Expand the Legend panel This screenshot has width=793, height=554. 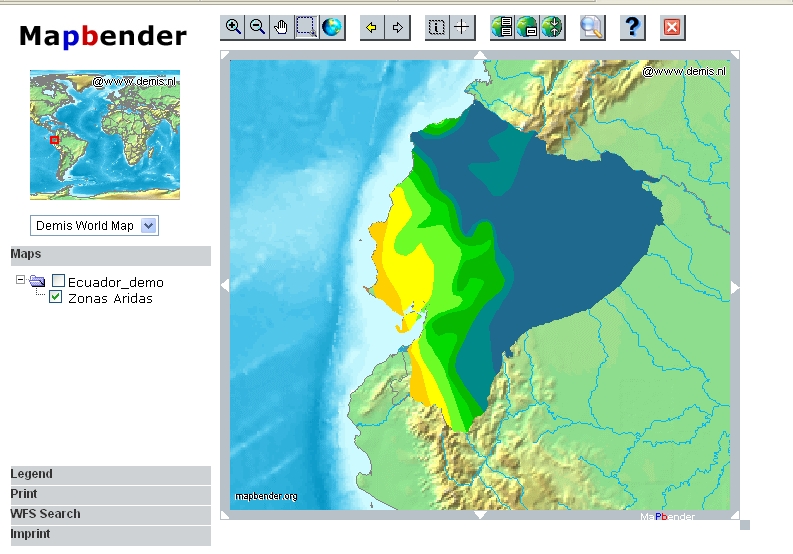(110, 474)
